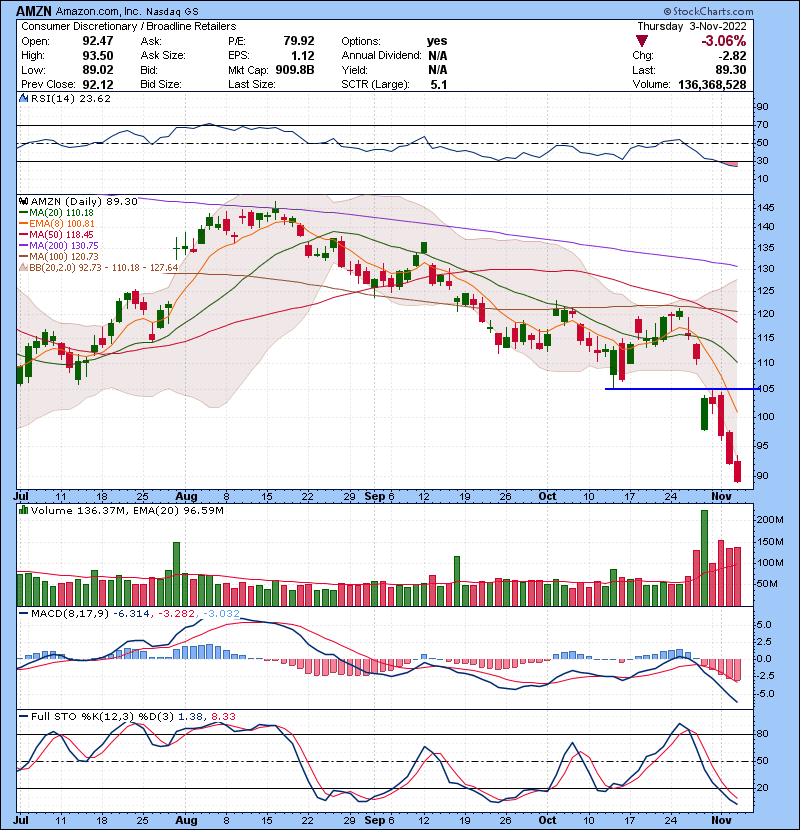This screenshot has height=830, width=800.
Task: Click the Volume value 136,368,528
Action: [712, 84]
